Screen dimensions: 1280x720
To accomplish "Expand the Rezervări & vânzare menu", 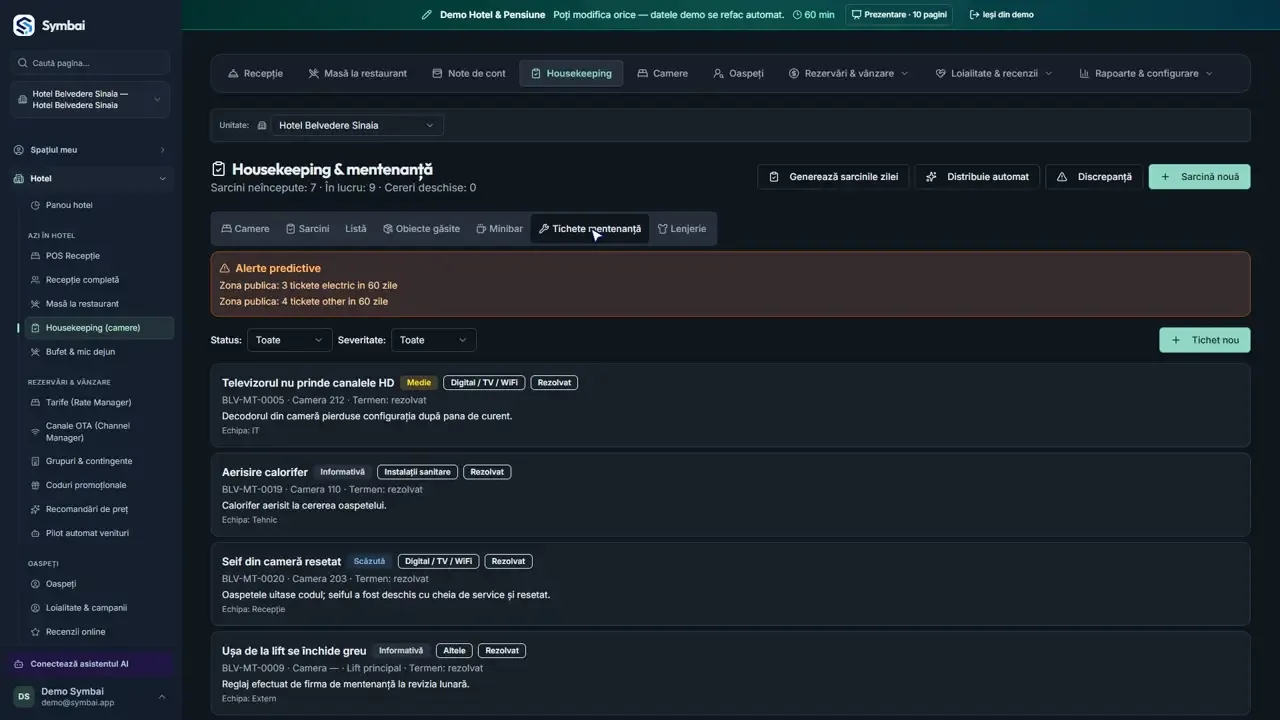I will [x=849, y=73].
